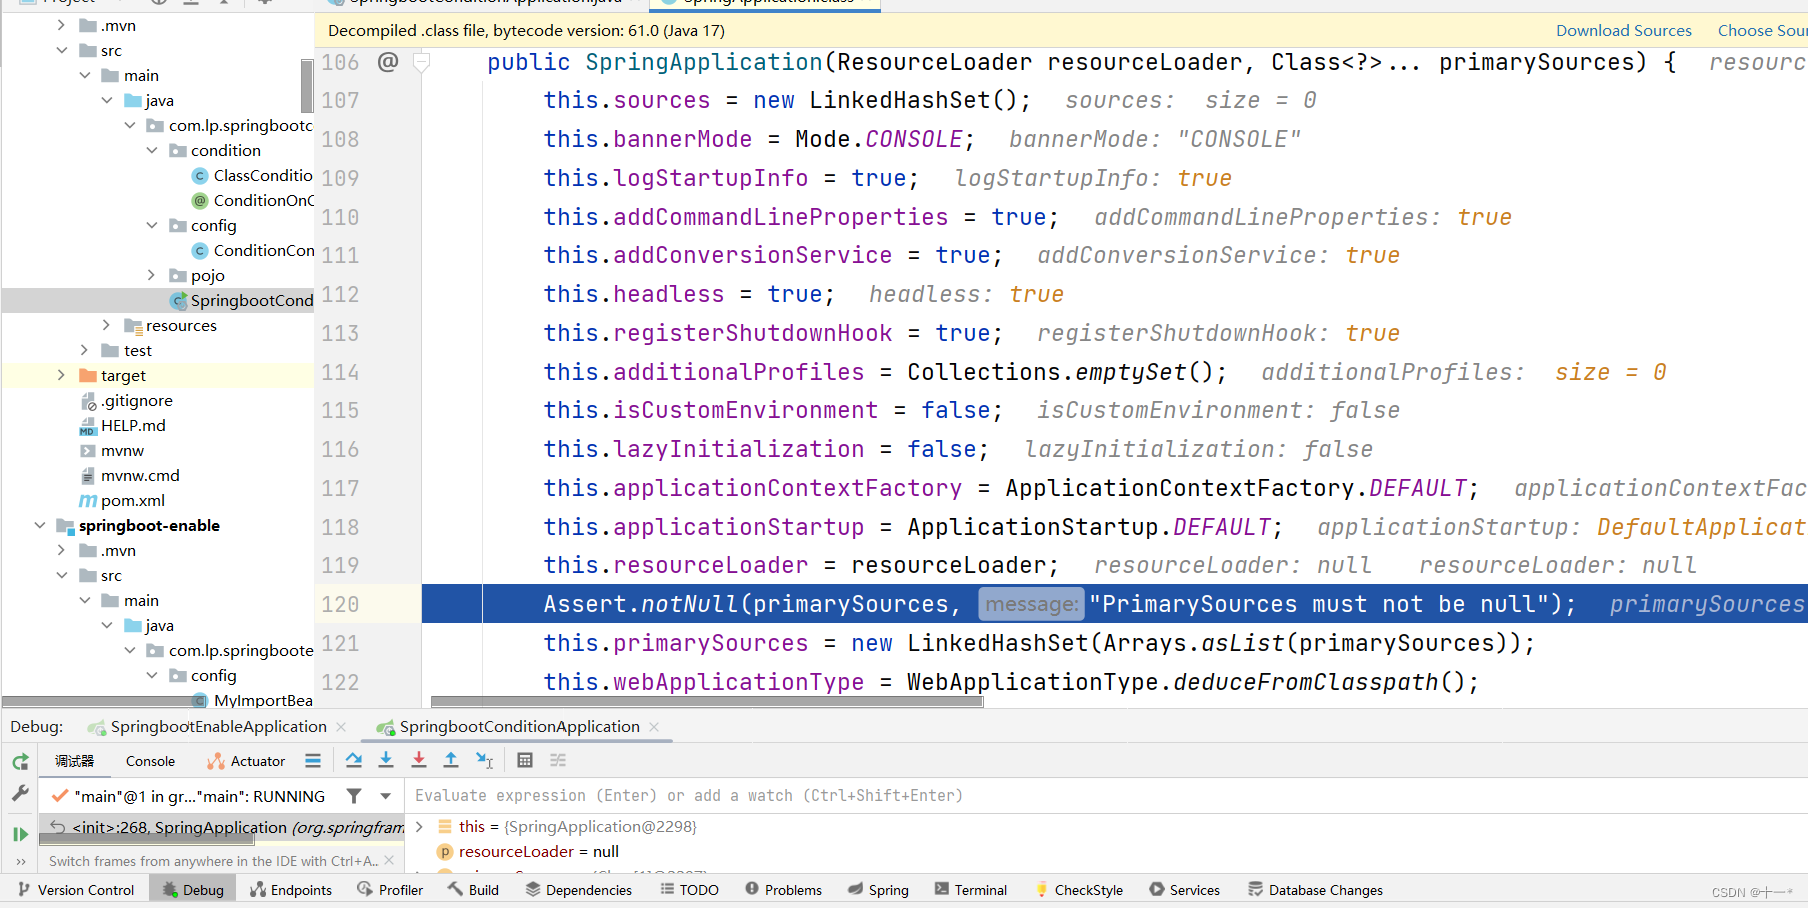The image size is (1808, 908).
Task: Click project tree vertical scrollbar
Action: tap(307, 86)
